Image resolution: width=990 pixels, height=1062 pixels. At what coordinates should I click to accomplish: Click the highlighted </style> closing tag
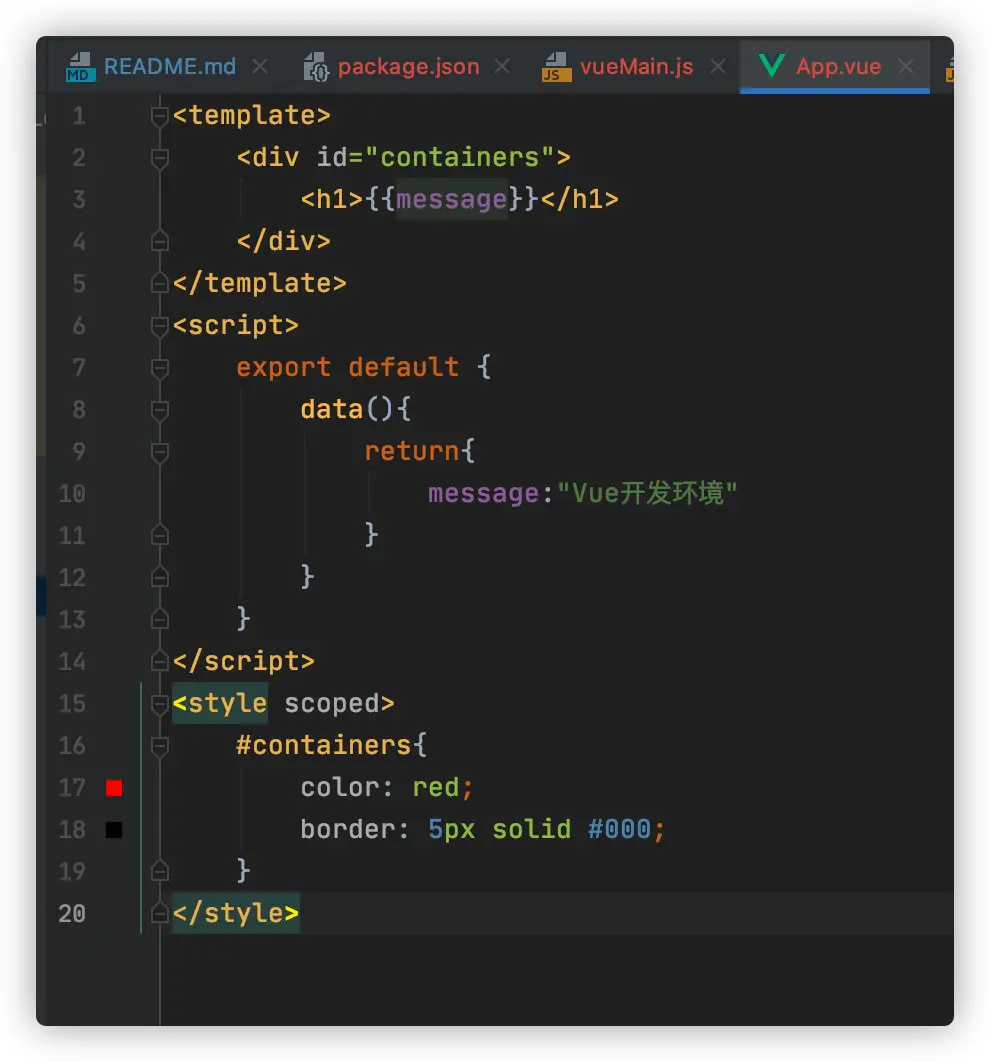click(236, 914)
